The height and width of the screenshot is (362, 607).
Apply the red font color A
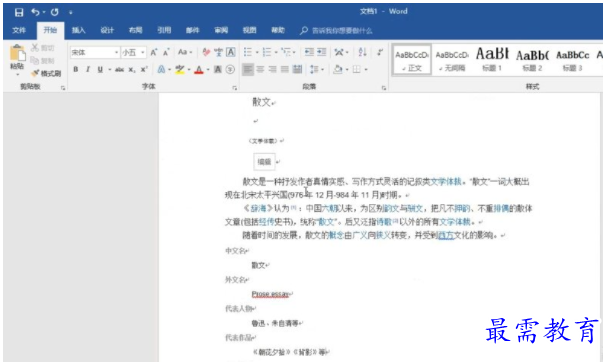click(199, 70)
